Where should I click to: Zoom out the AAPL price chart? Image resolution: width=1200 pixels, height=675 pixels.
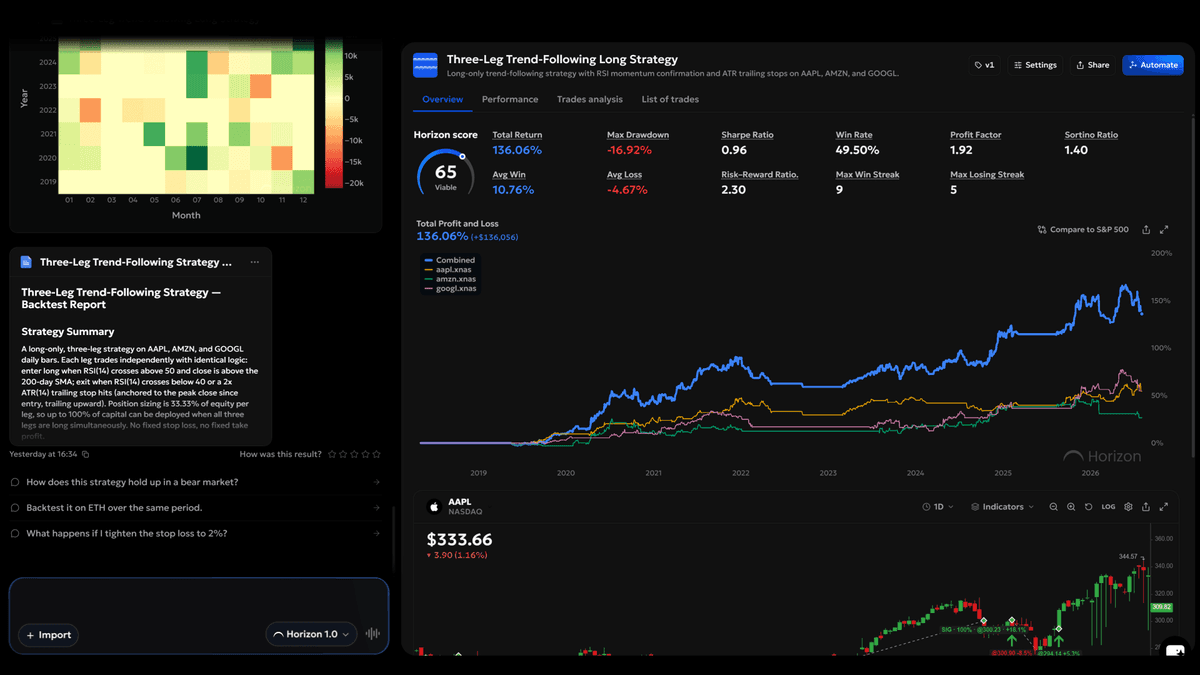pyautogui.click(x=1053, y=507)
